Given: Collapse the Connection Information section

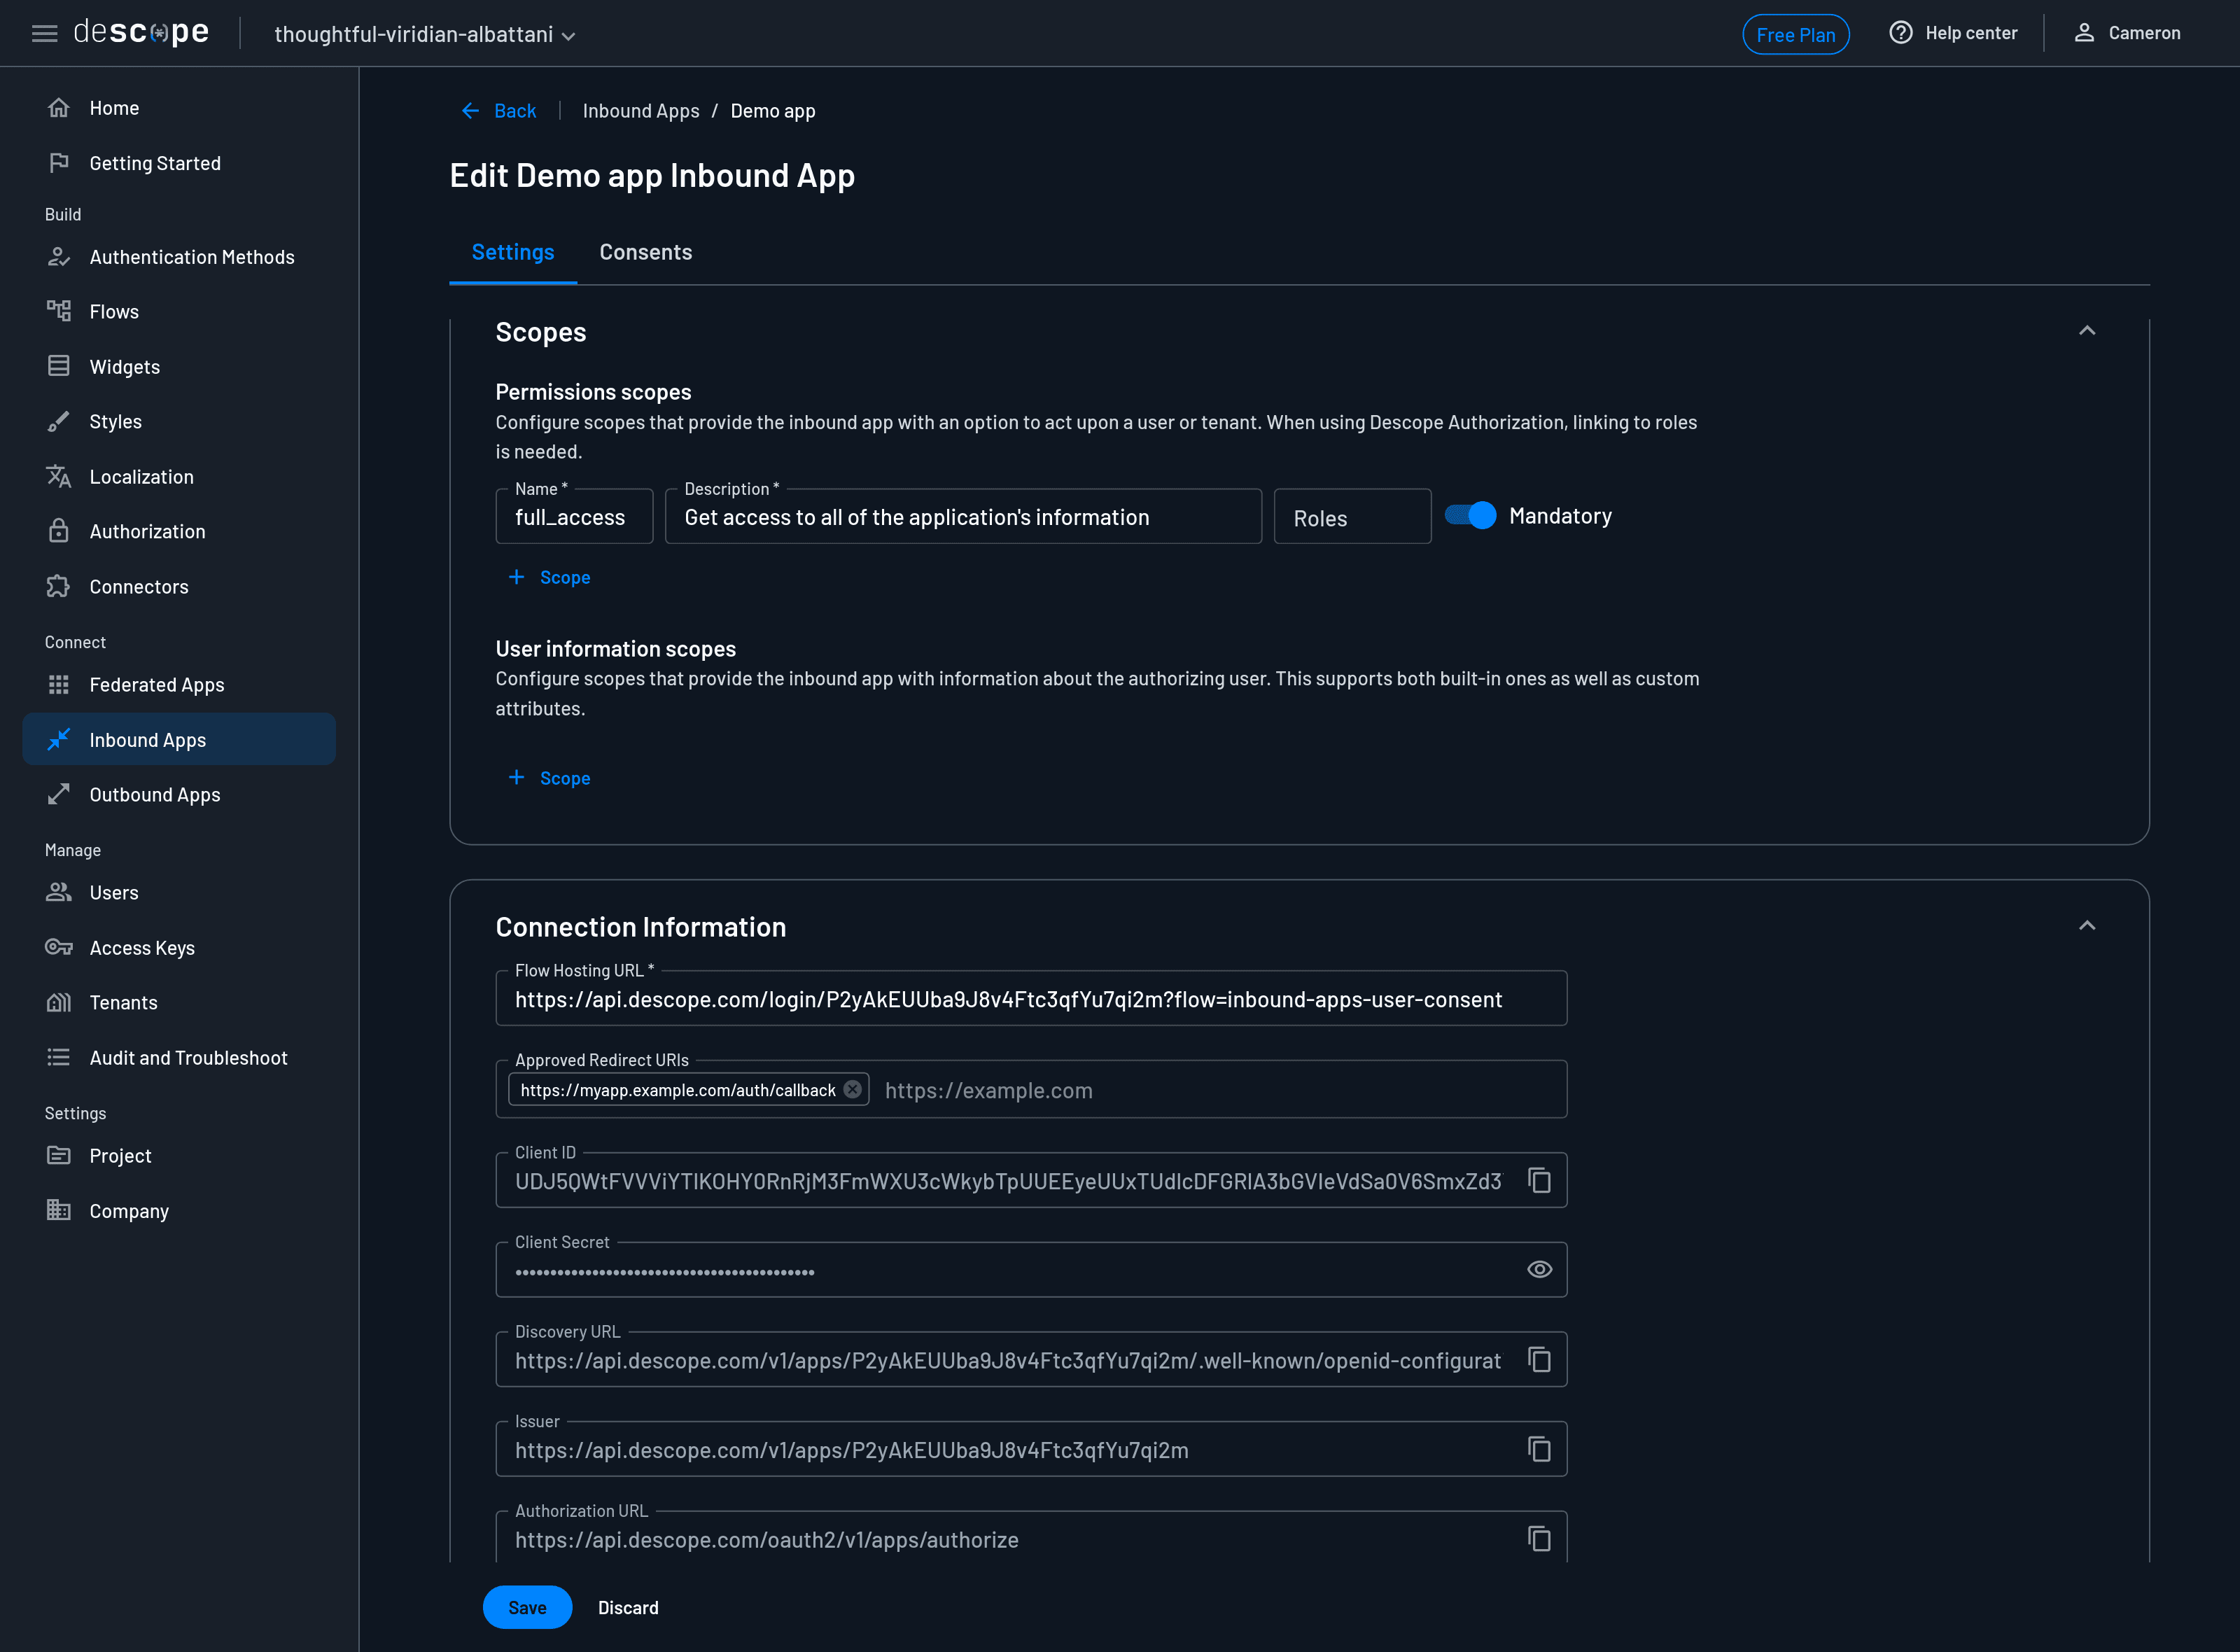Looking at the screenshot, I should (x=2086, y=926).
